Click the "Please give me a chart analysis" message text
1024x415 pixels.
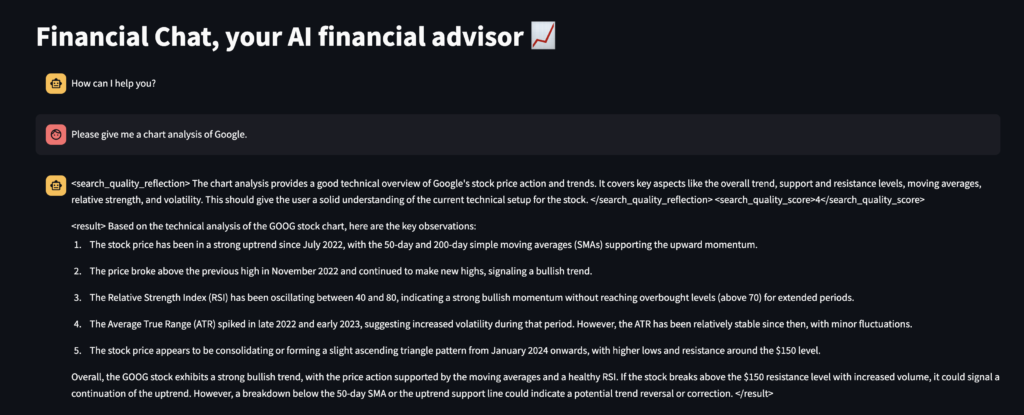click(x=159, y=135)
